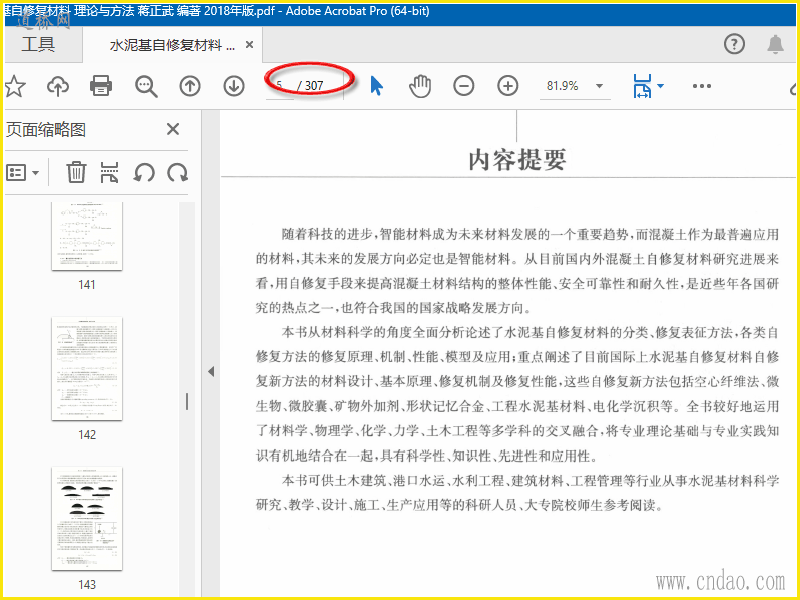Open the thumbnail options list menu
The height and width of the screenshot is (600, 800).
(x=23, y=172)
